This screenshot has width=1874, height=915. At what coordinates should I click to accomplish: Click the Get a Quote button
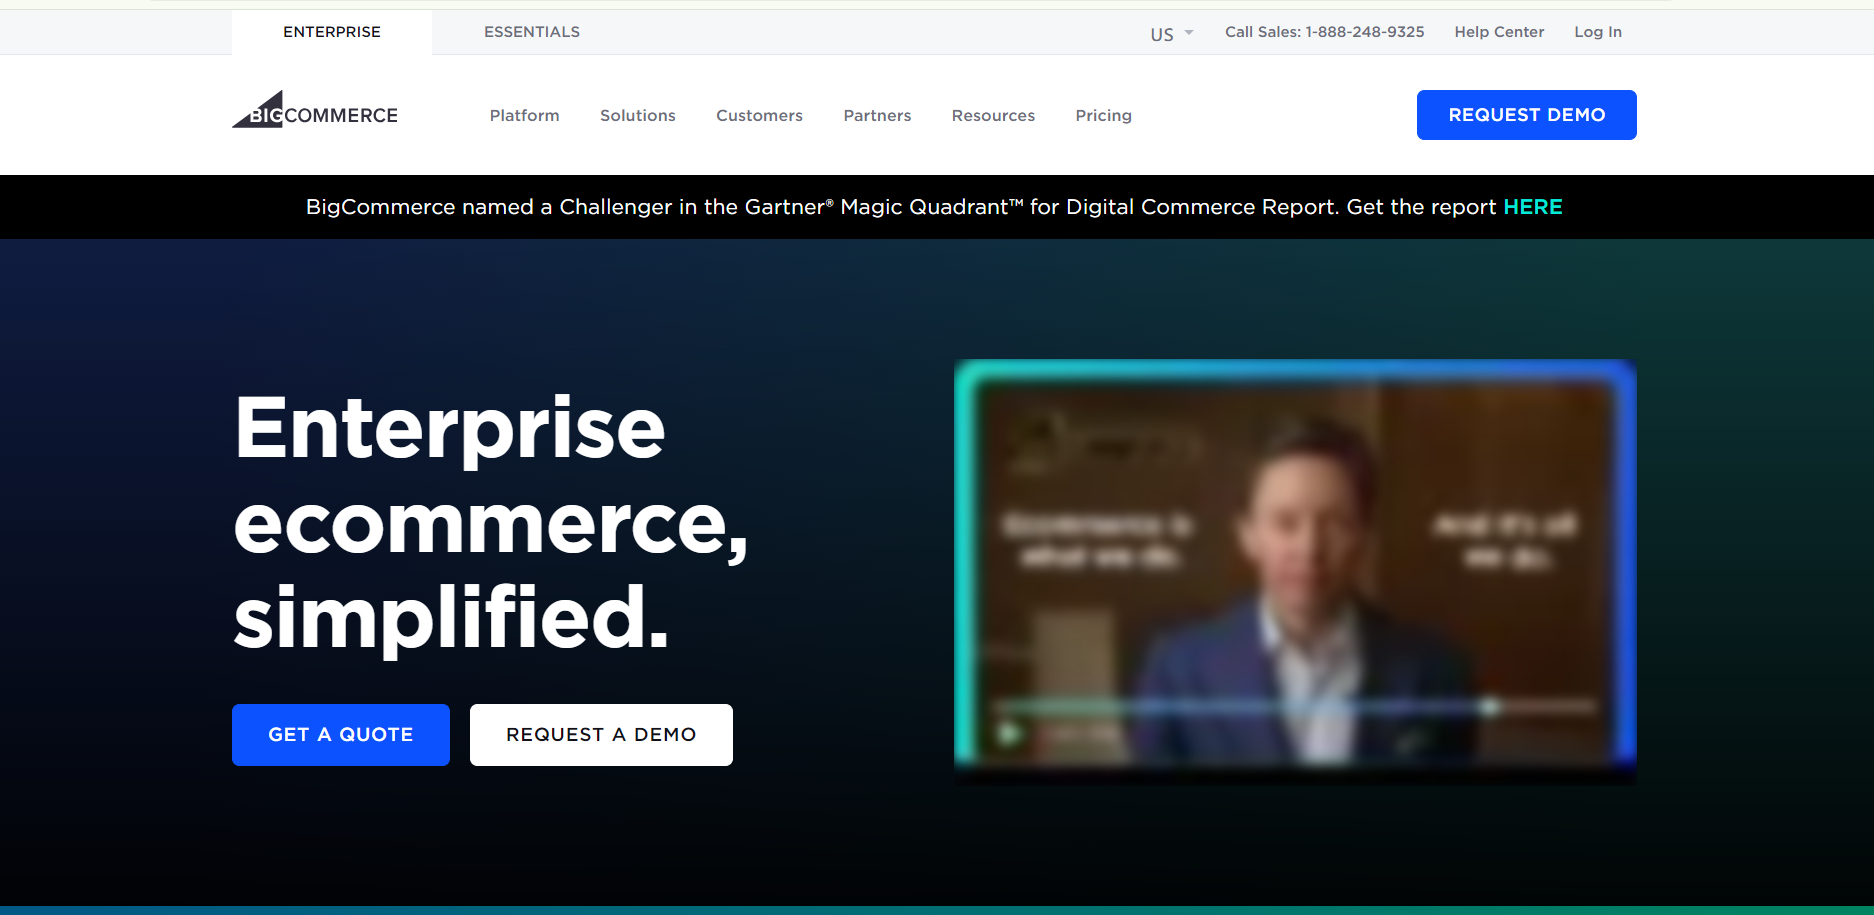coord(341,735)
